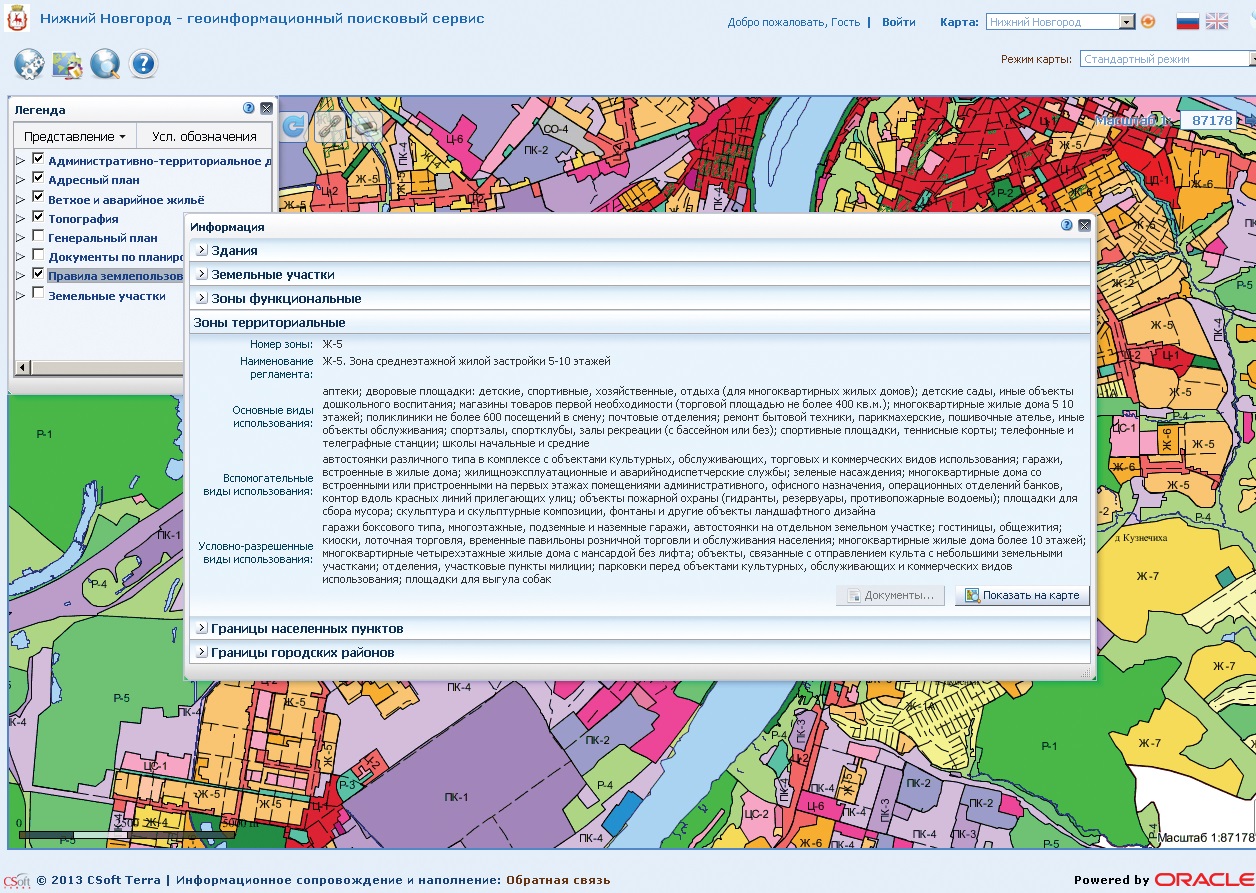The width and height of the screenshot is (1256, 893).
Task: Open help in the Информация window header
Action: pos(1067,226)
